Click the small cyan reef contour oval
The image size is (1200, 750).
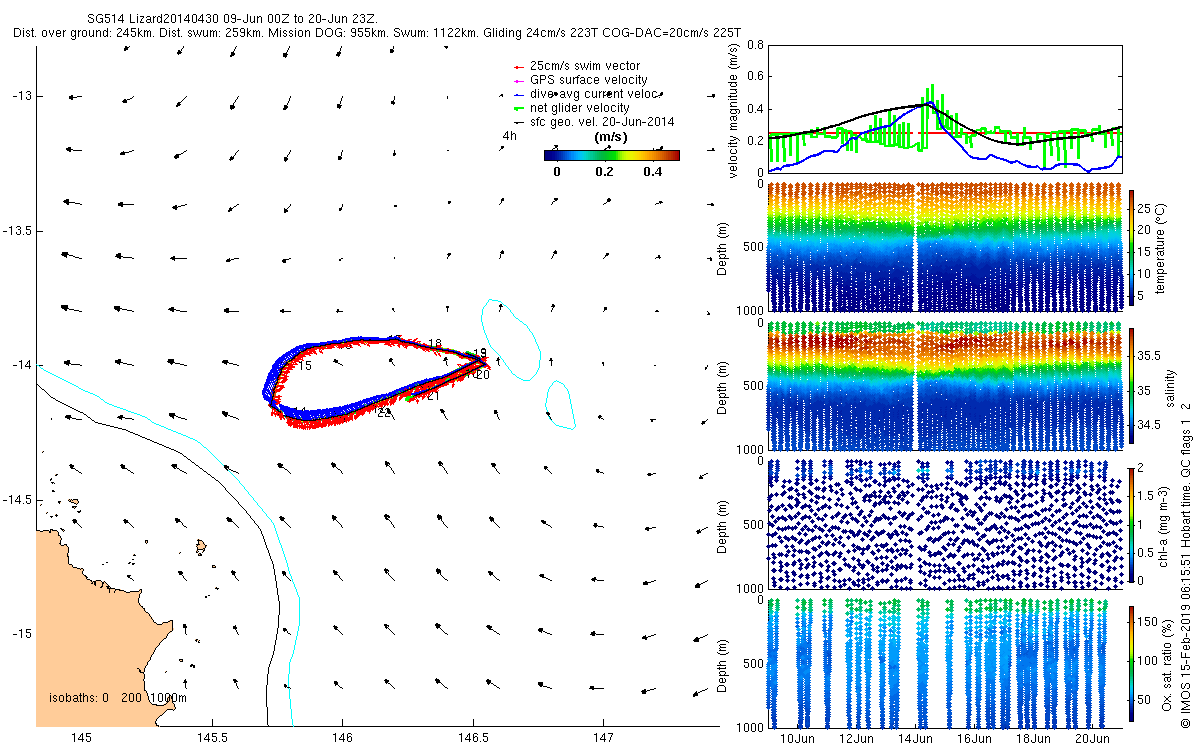[x=560, y=404]
